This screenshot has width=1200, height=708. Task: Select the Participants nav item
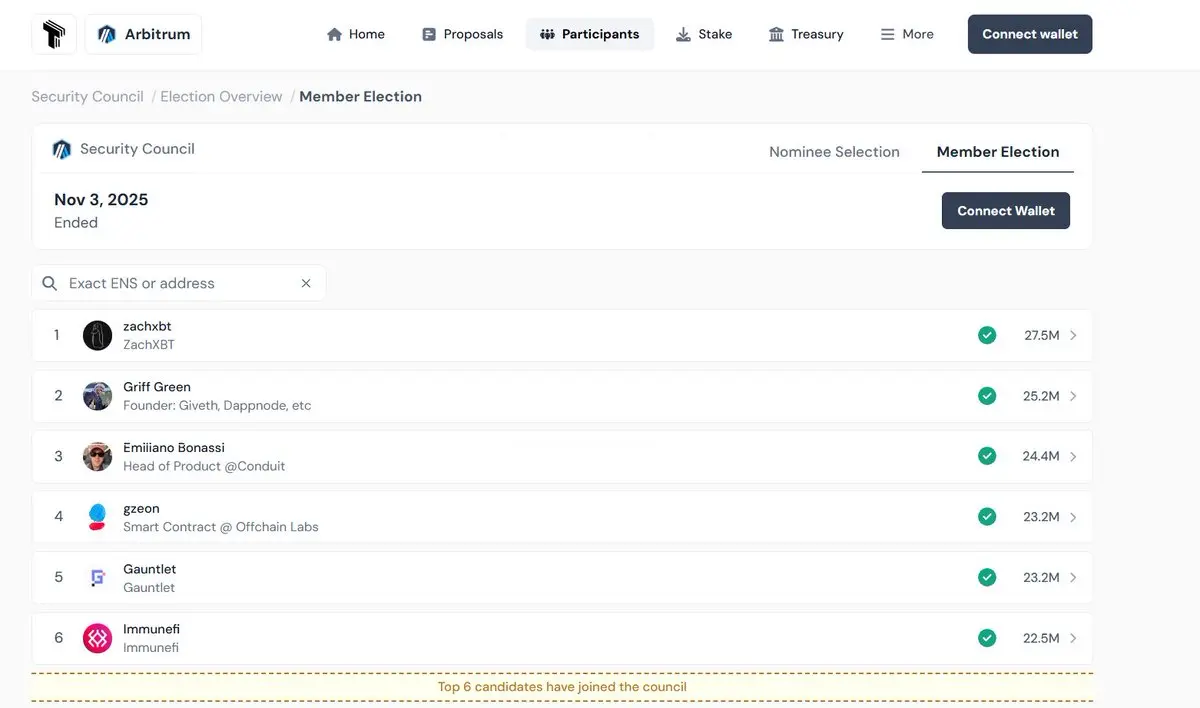(x=590, y=34)
